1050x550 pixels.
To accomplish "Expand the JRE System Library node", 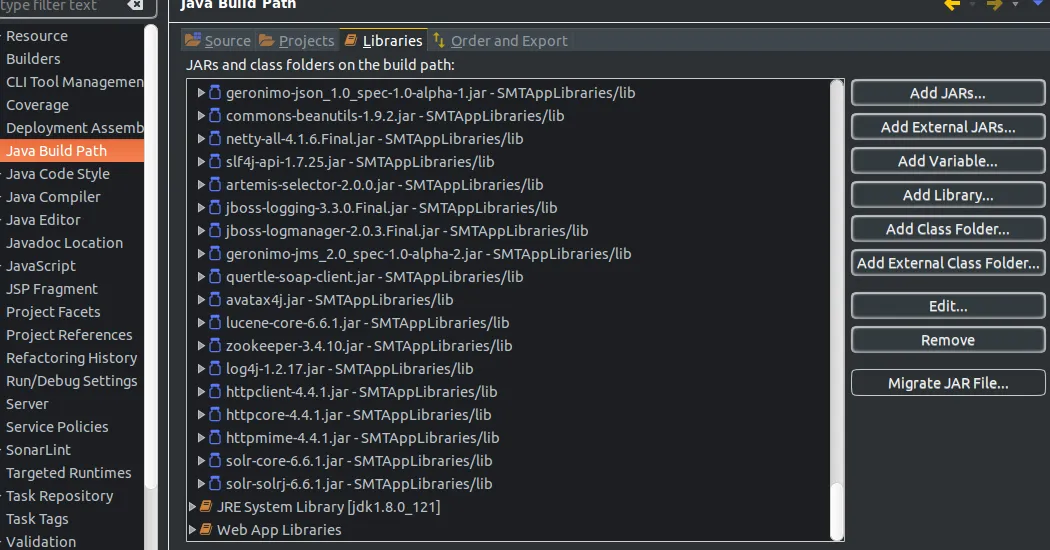I will (192, 506).
